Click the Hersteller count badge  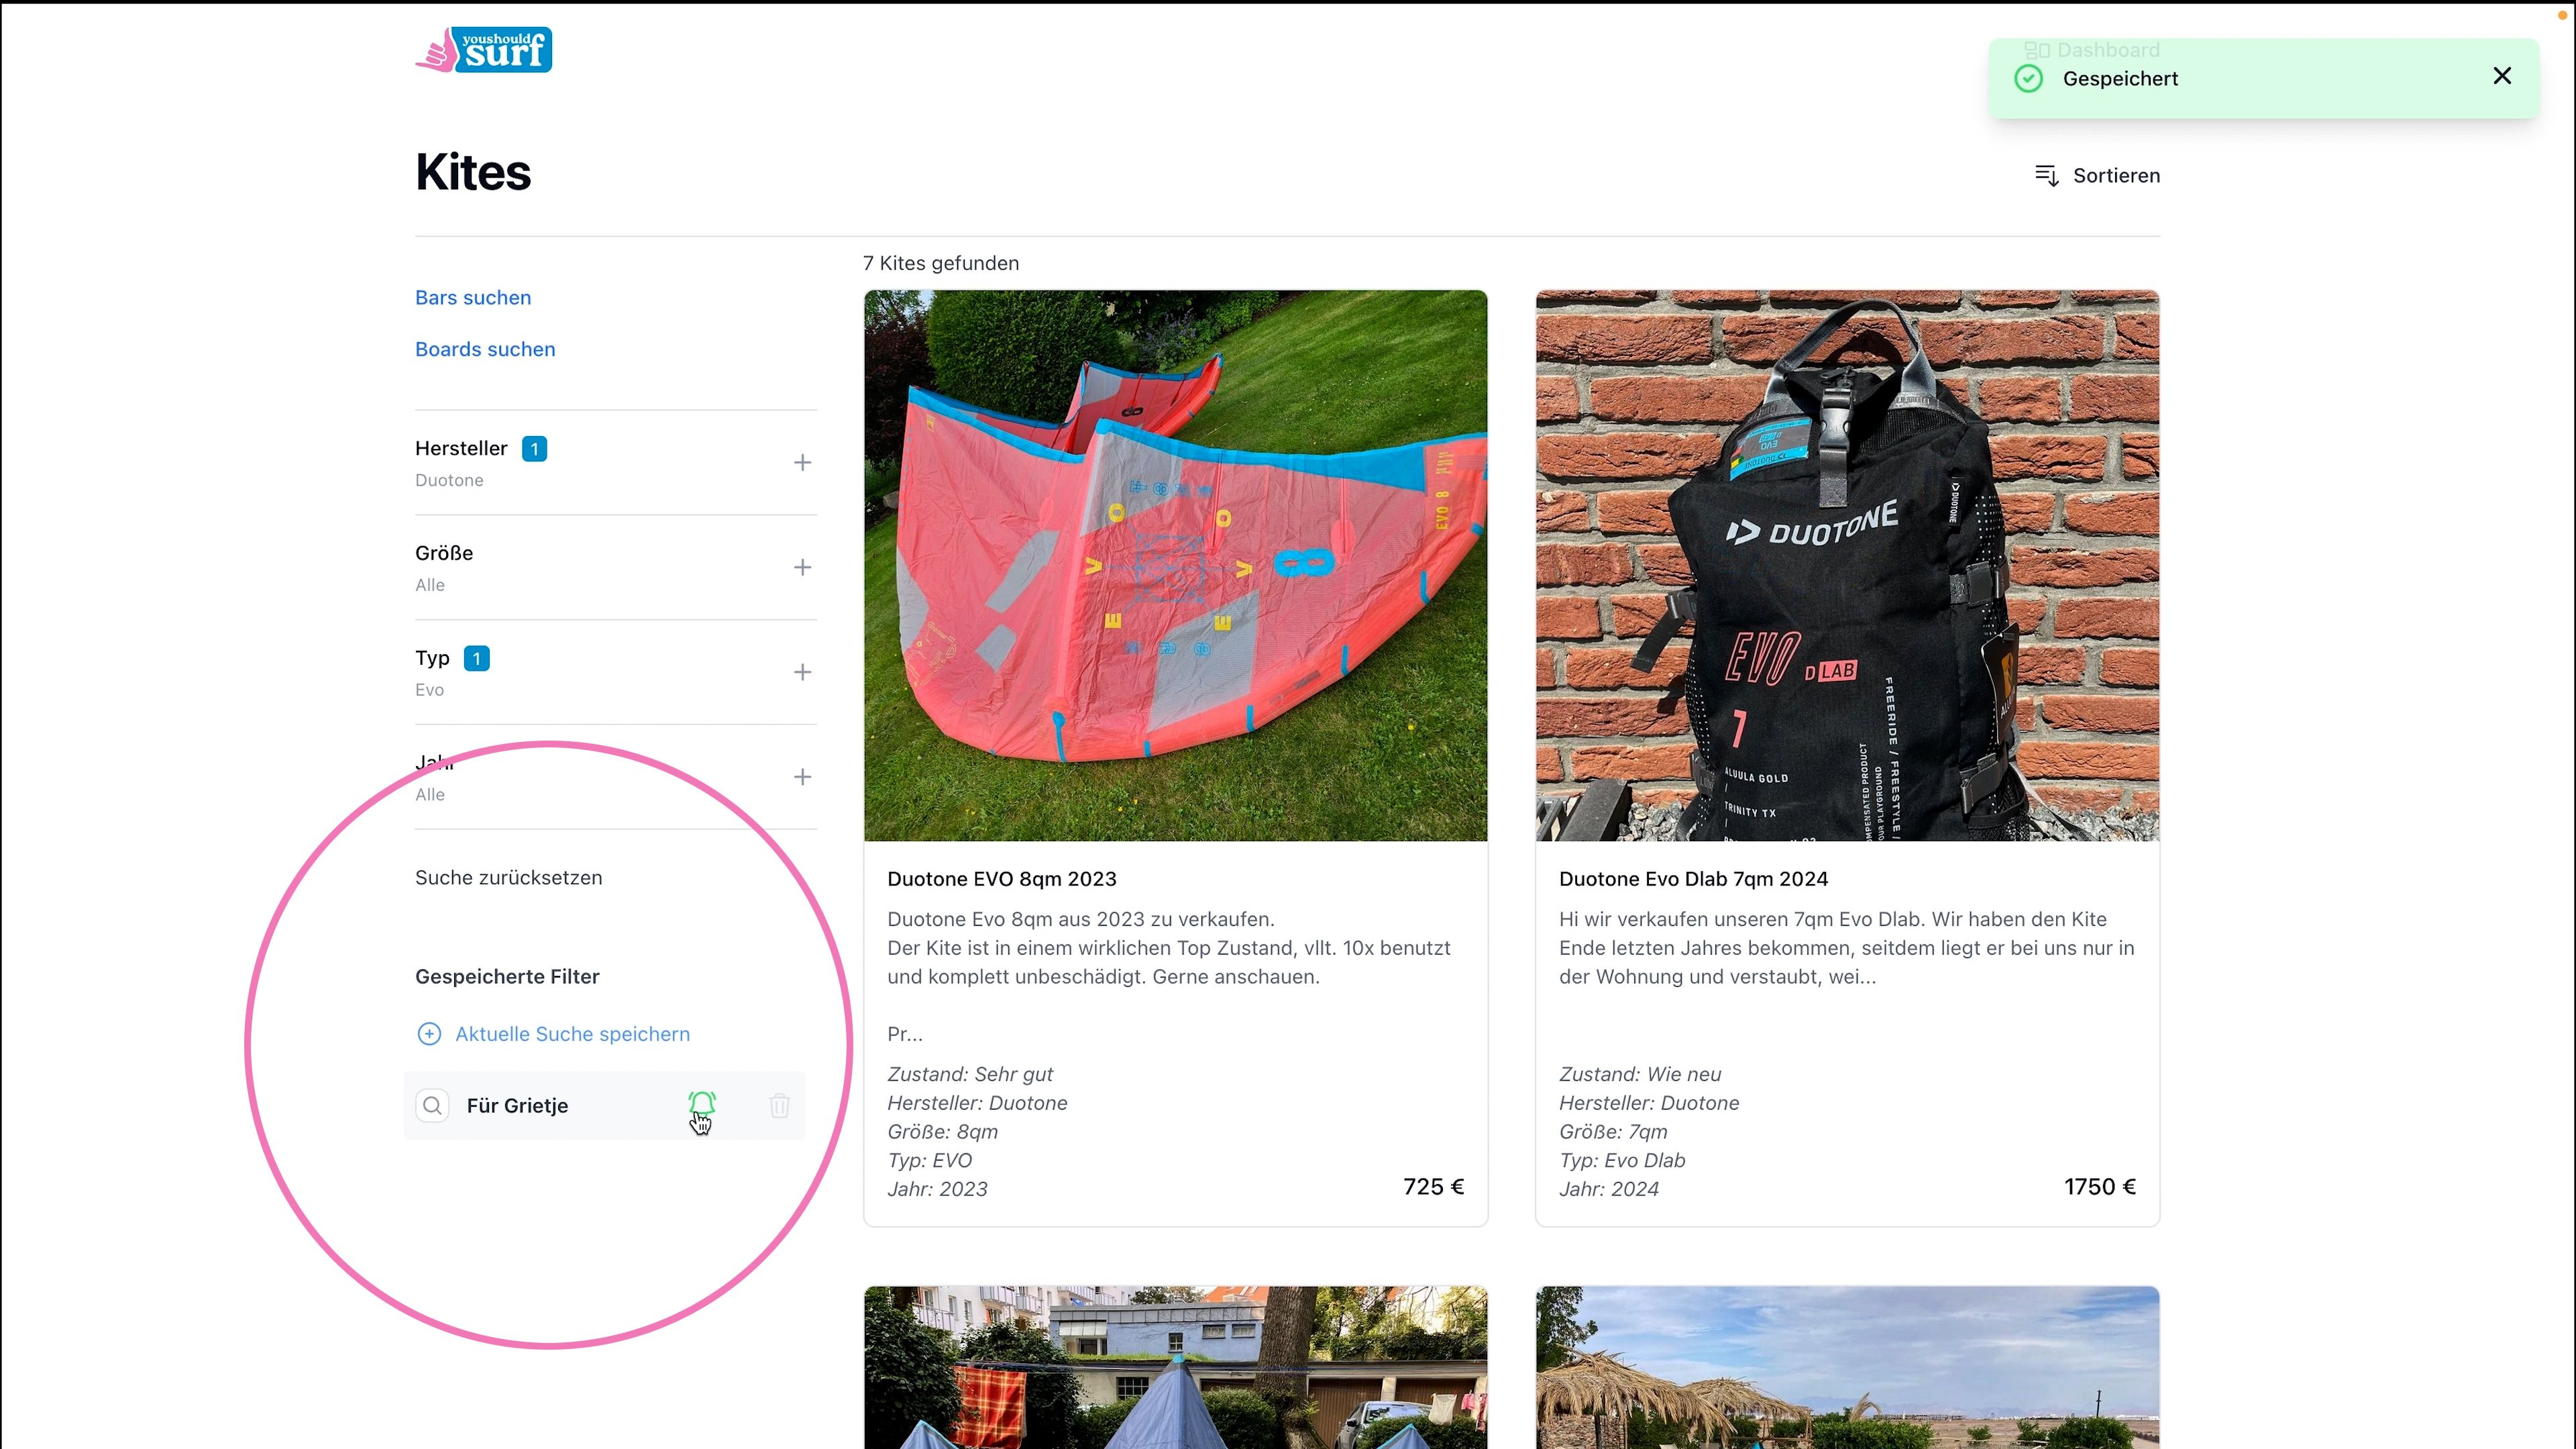(534, 449)
